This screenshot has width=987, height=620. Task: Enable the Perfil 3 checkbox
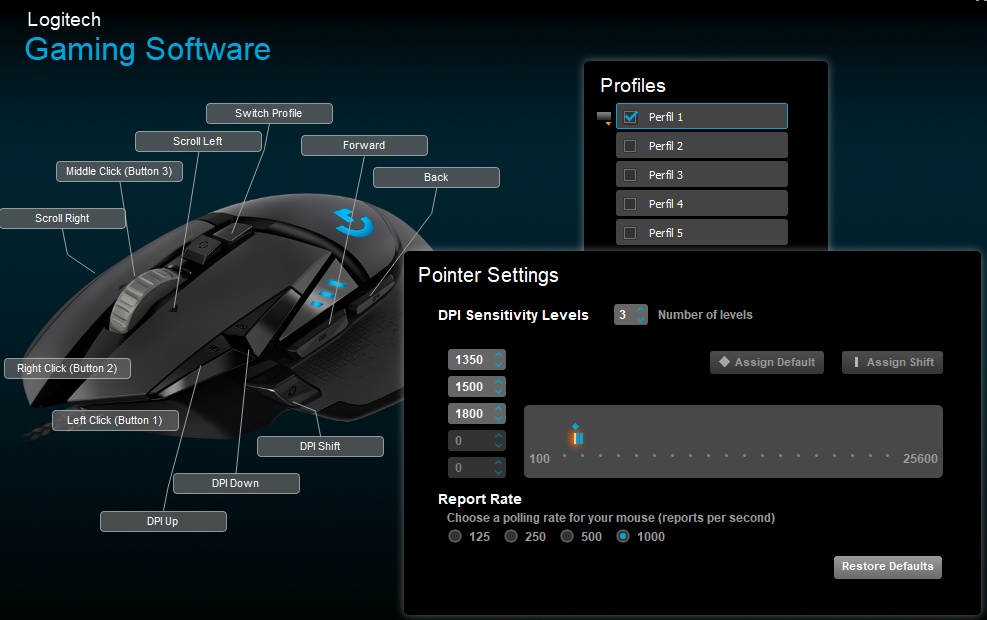pyautogui.click(x=629, y=175)
